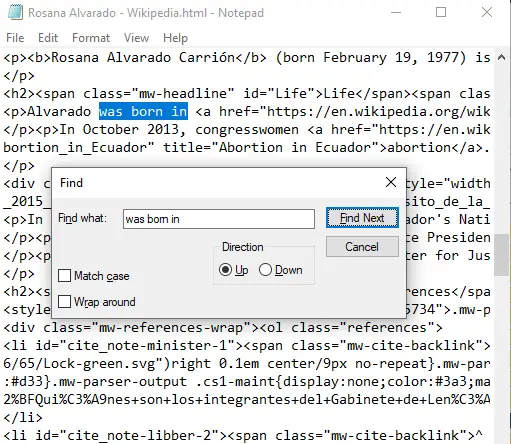Click the text 'mw-references-wrap'
This screenshot has width=511, height=444.
click(171, 327)
